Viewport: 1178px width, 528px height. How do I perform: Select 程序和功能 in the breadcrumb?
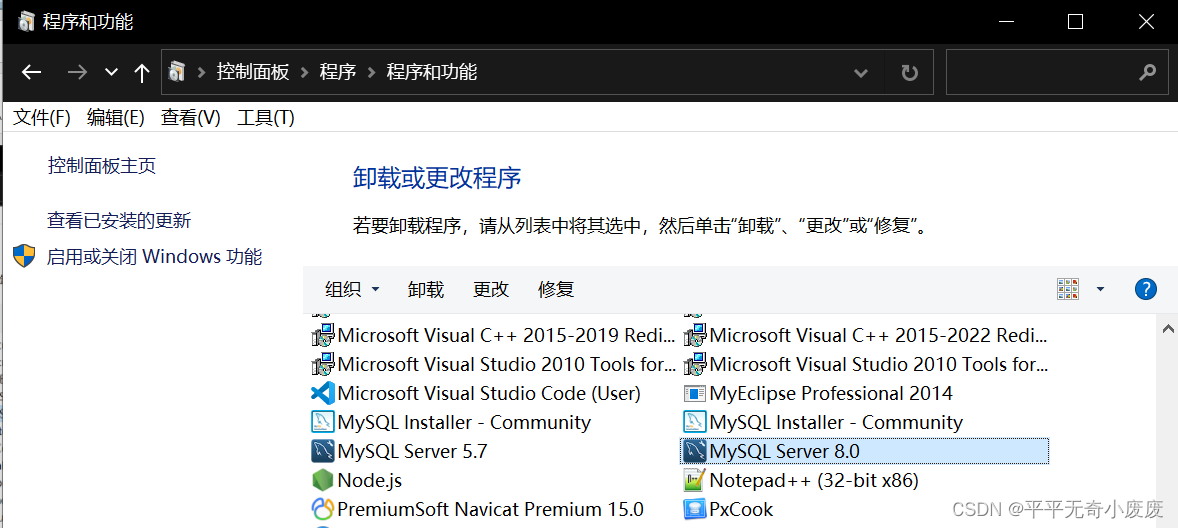(431, 72)
